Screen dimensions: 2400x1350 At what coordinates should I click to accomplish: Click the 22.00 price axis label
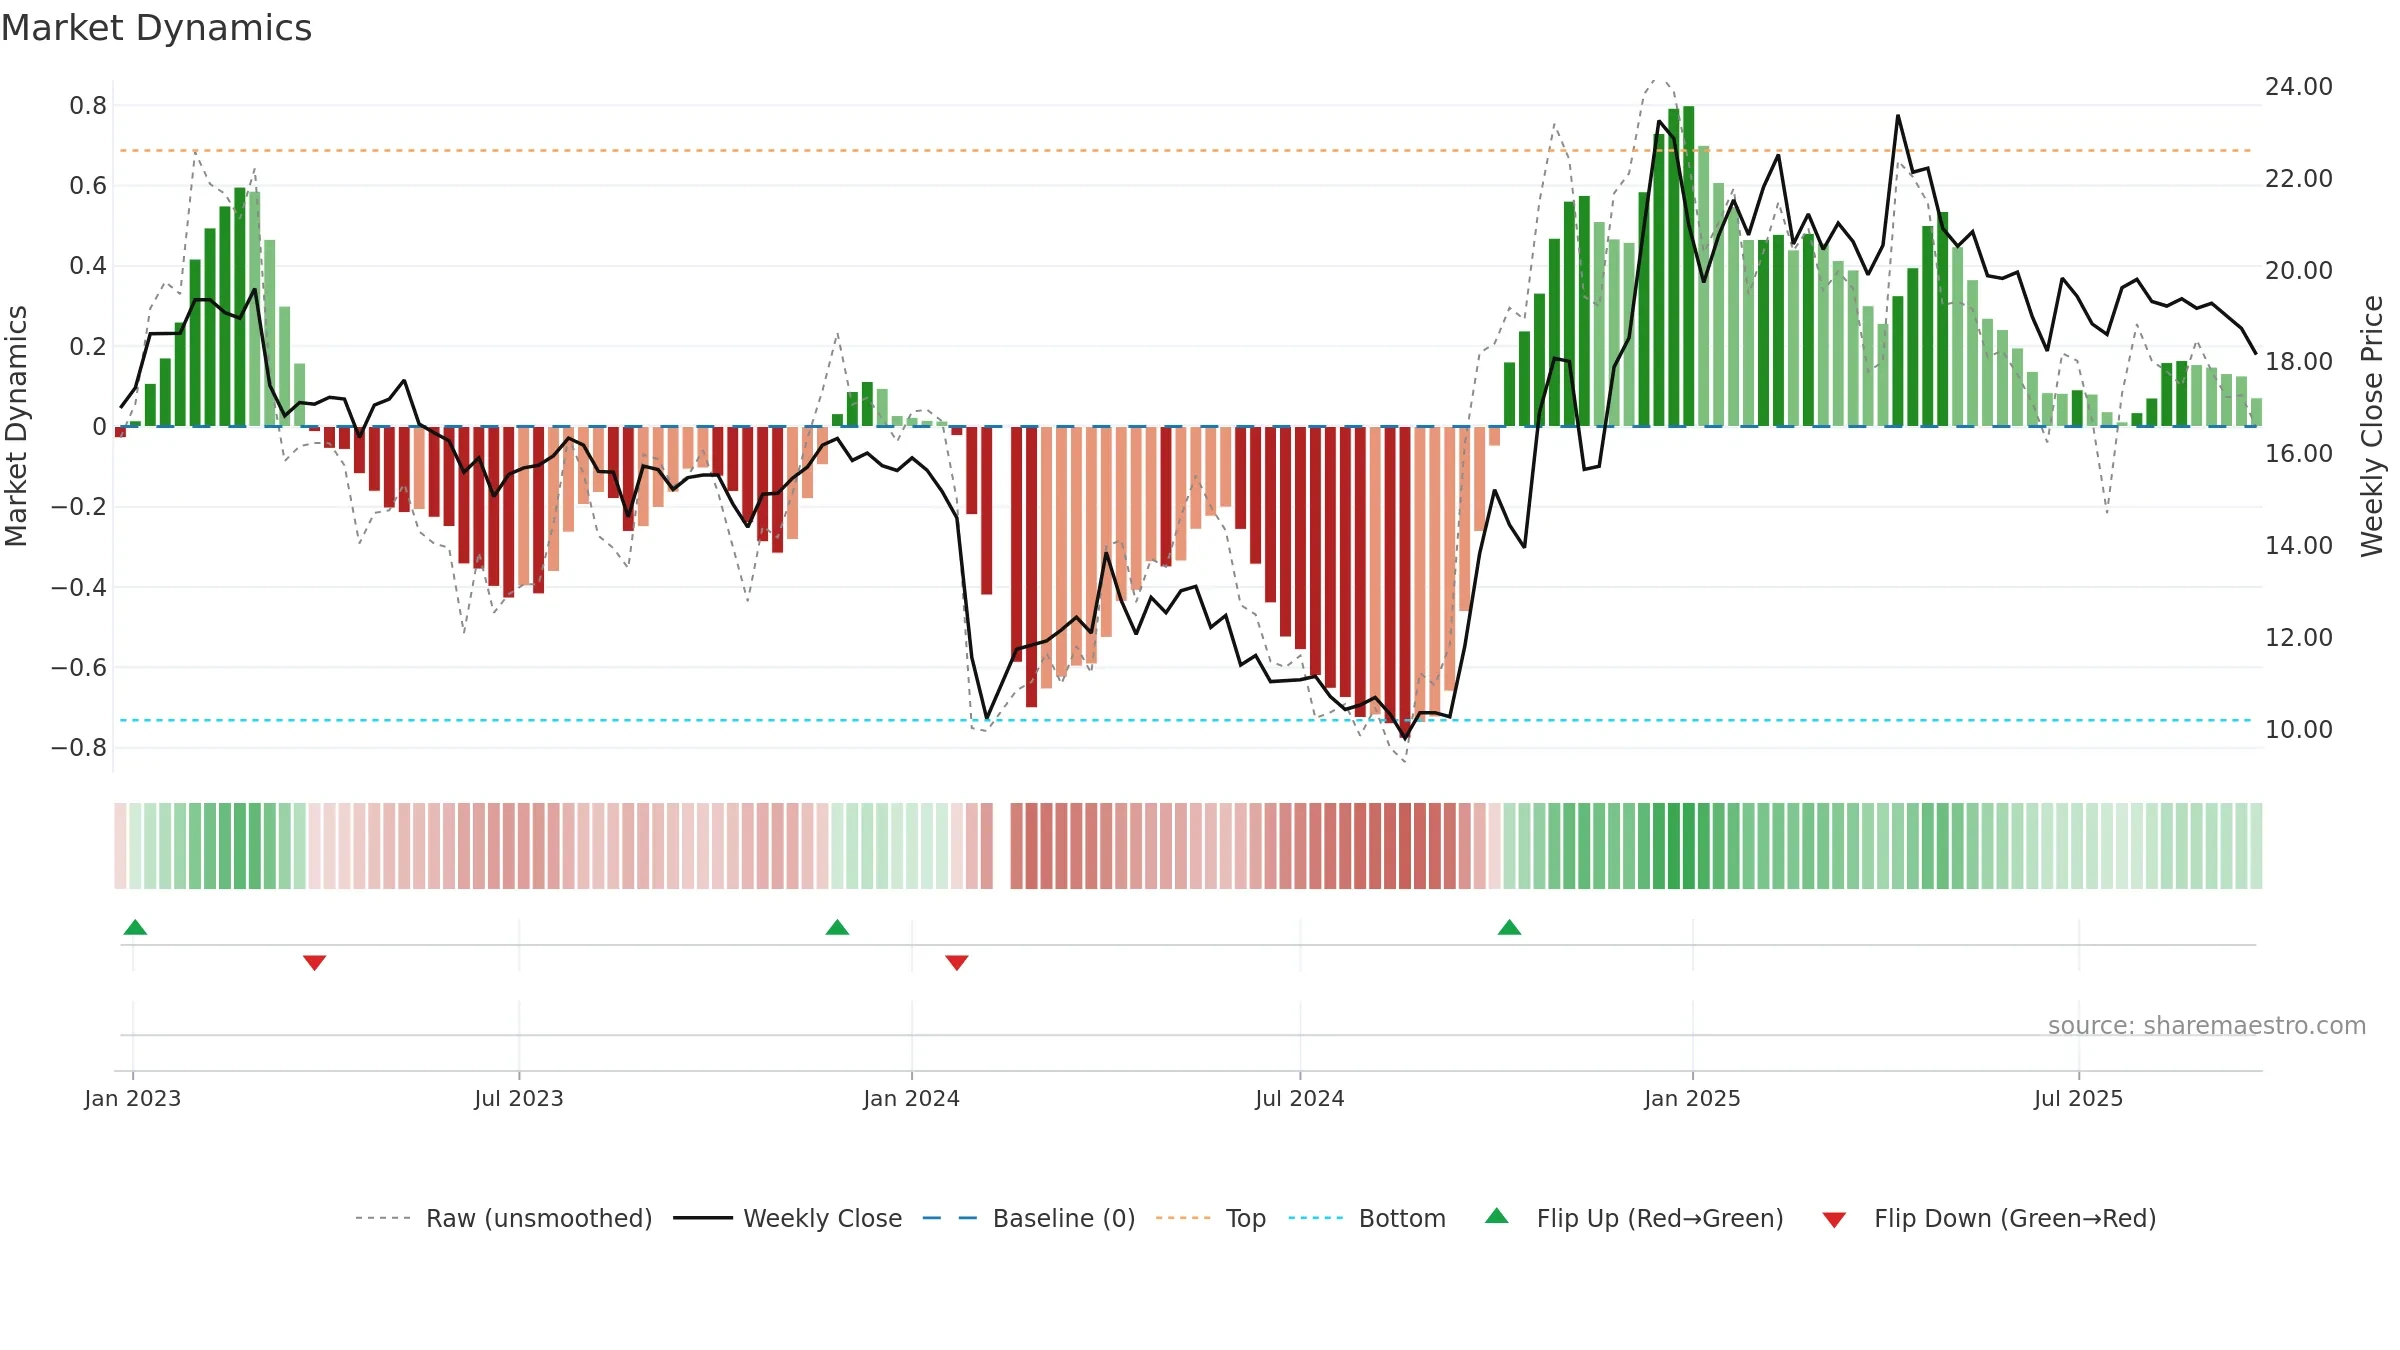pyautogui.click(x=2299, y=179)
